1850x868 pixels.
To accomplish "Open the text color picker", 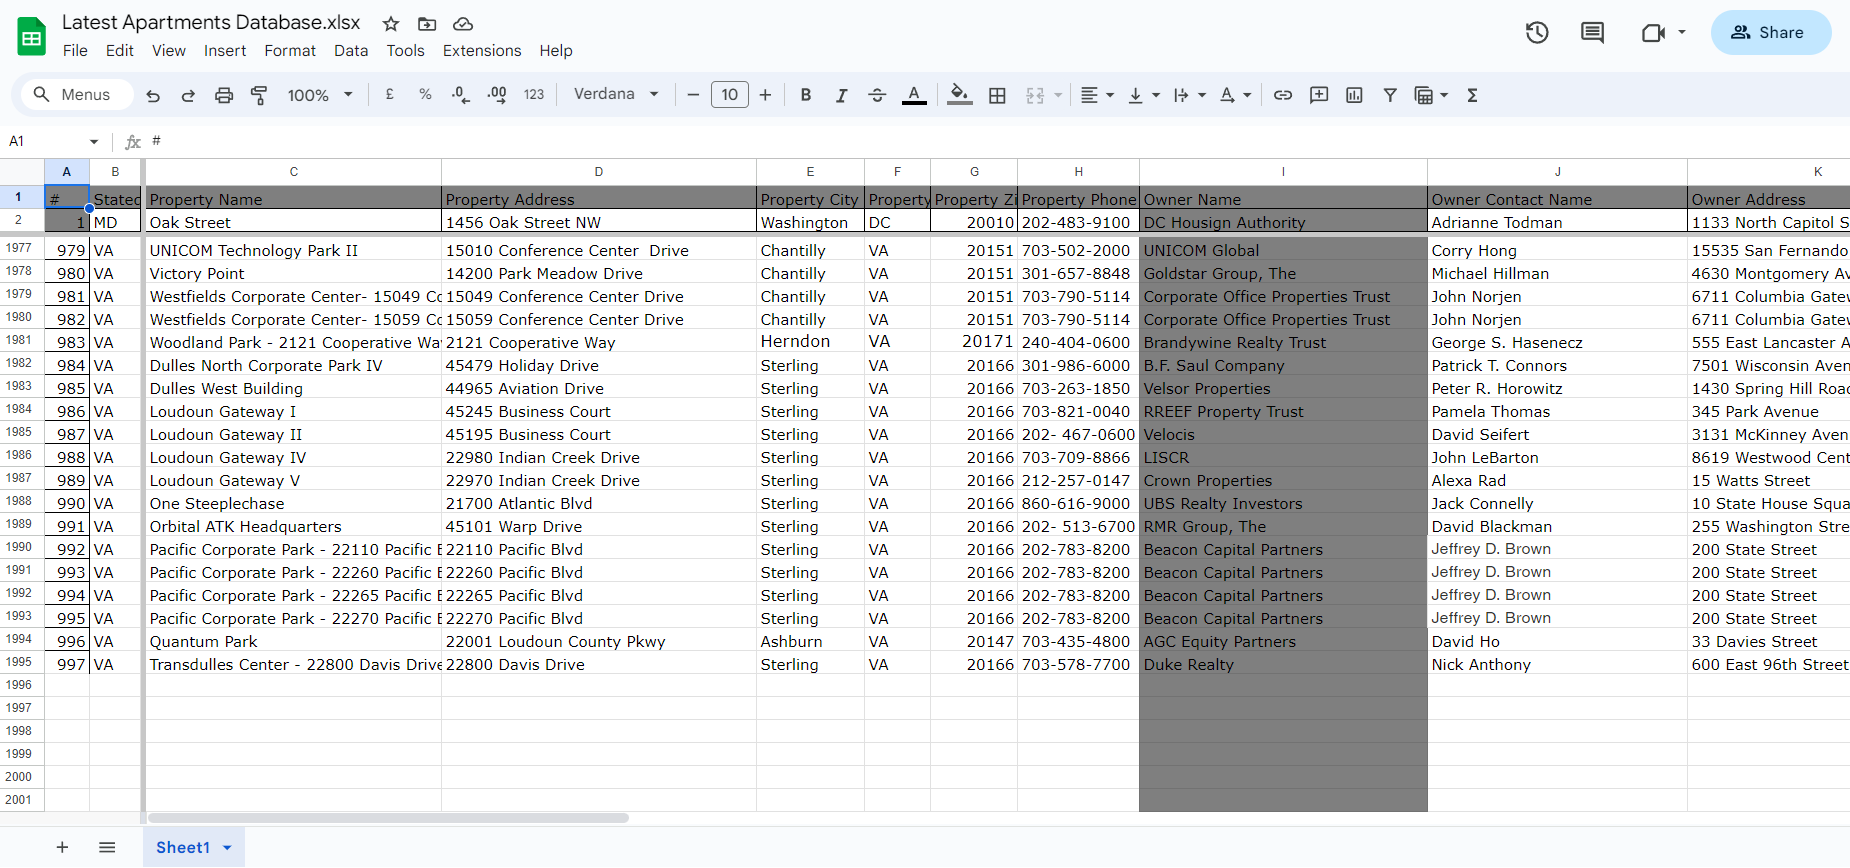I will [914, 95].
